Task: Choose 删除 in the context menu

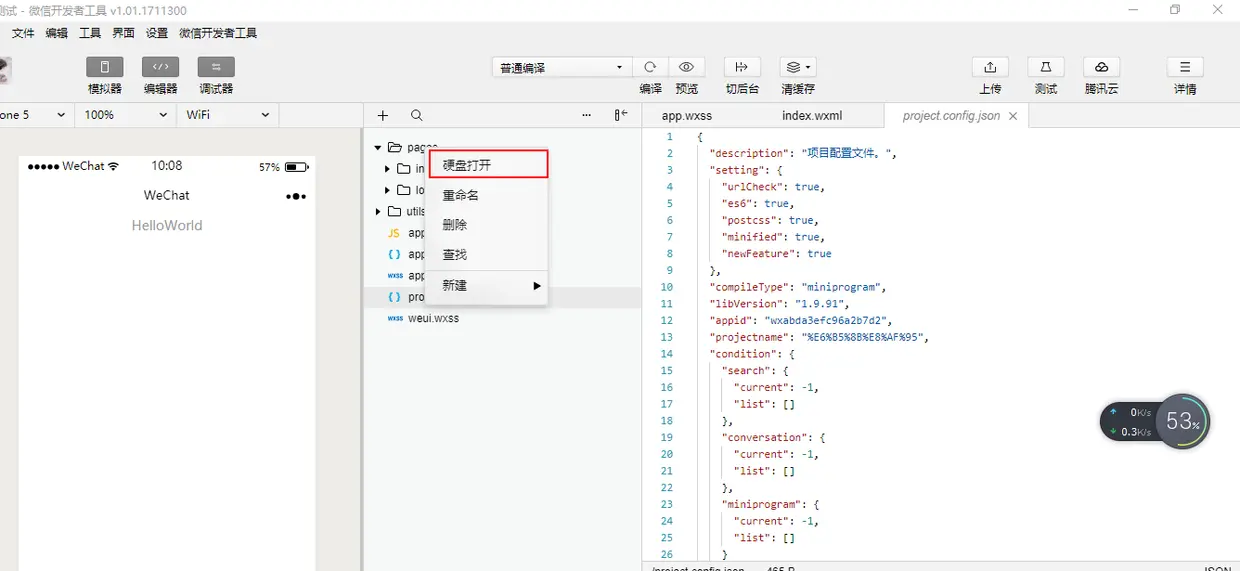Action: point(486,225)
